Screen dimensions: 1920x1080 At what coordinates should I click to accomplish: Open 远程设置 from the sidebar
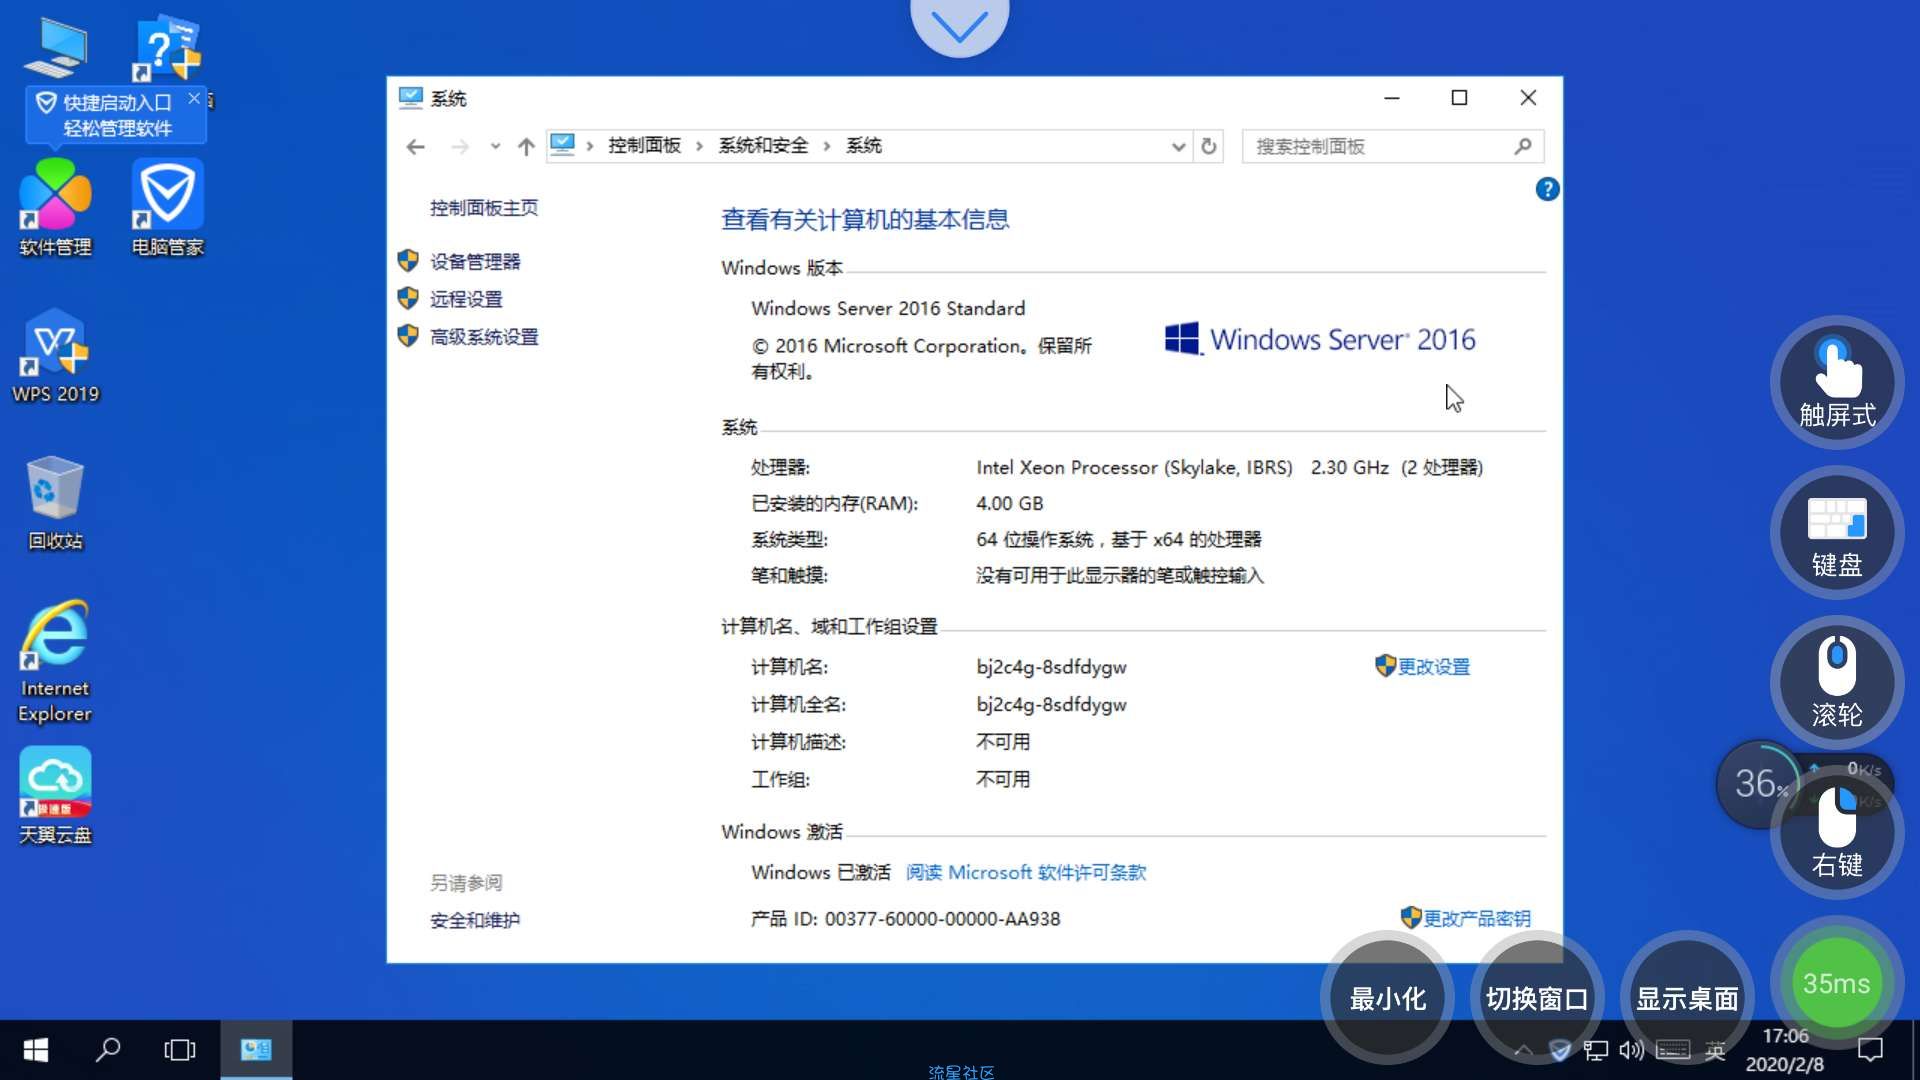466,299
